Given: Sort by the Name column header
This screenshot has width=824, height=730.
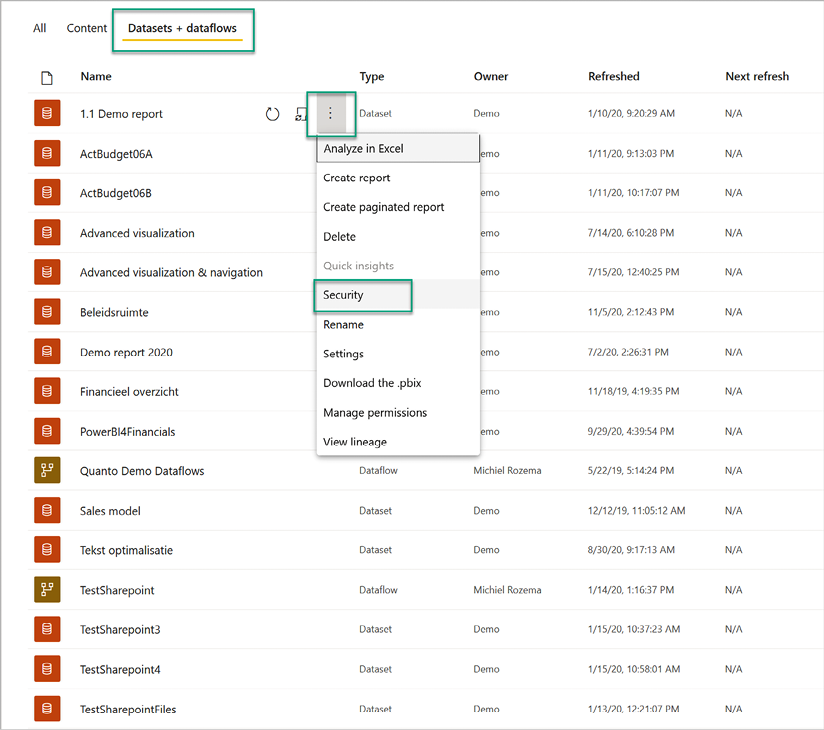Looking at the screenshot, I should 96,77.
